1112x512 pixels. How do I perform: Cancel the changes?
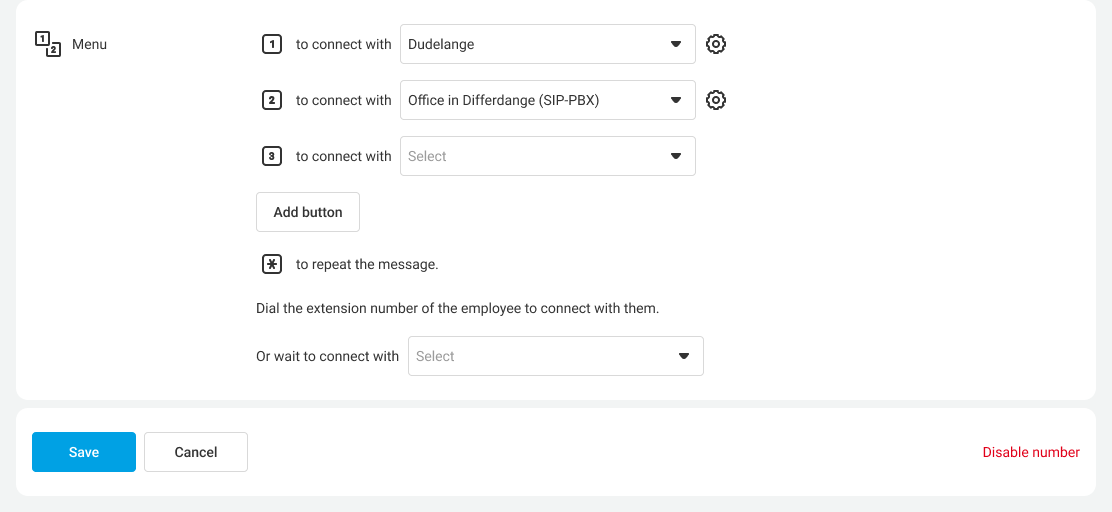pos(196,452)
